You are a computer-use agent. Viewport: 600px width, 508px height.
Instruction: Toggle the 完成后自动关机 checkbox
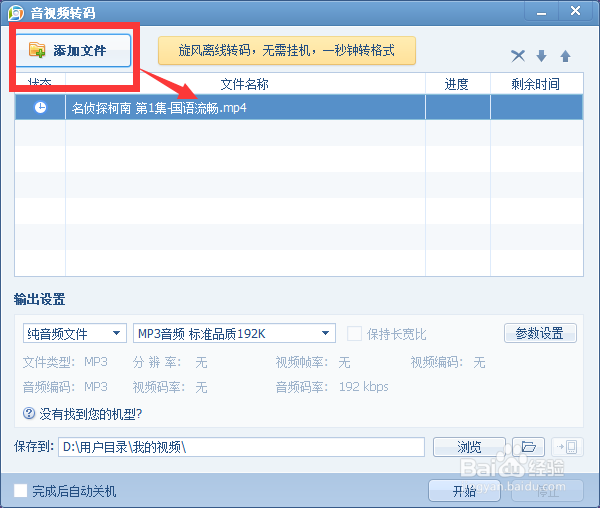tap(21, 490)
